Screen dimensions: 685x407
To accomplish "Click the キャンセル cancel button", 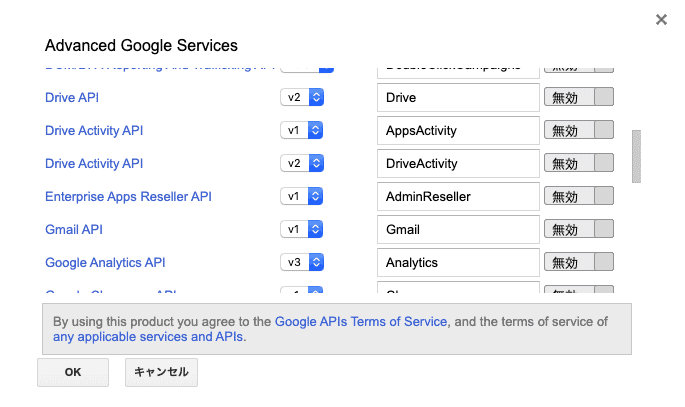I will click(161, 372).
